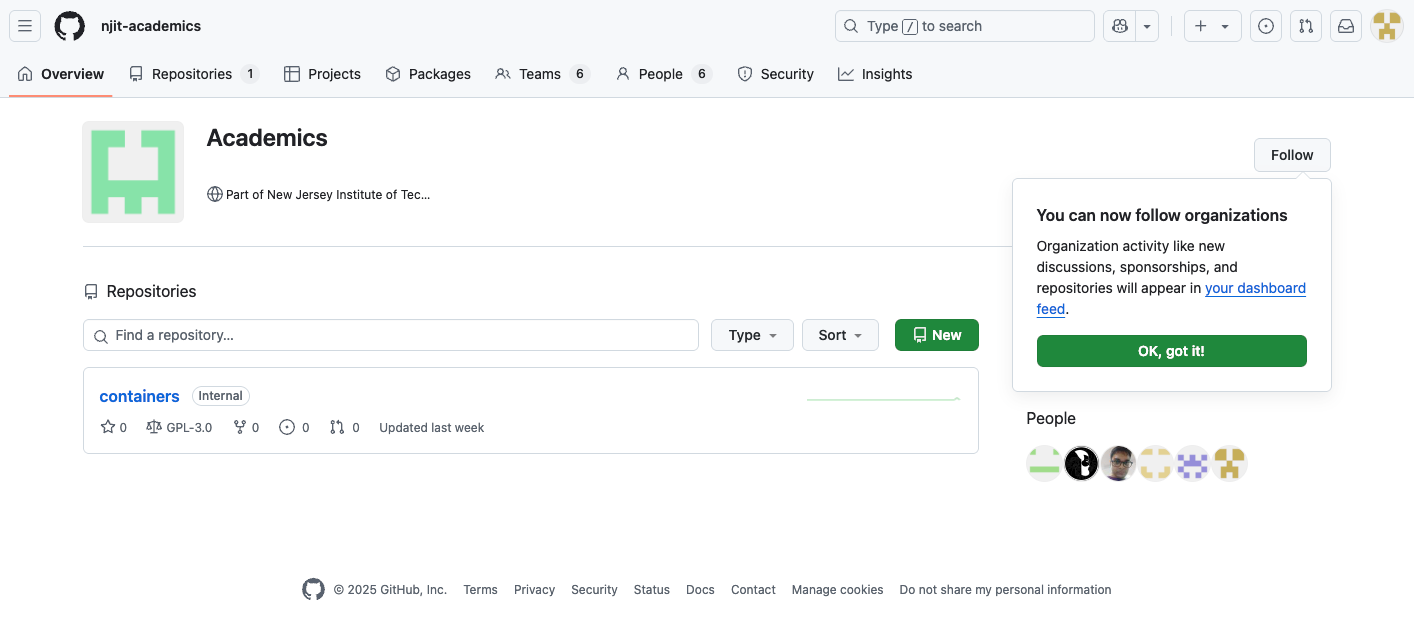Open the Privacy footer link
The image size is (1414, 635).
tap(534, 590)
